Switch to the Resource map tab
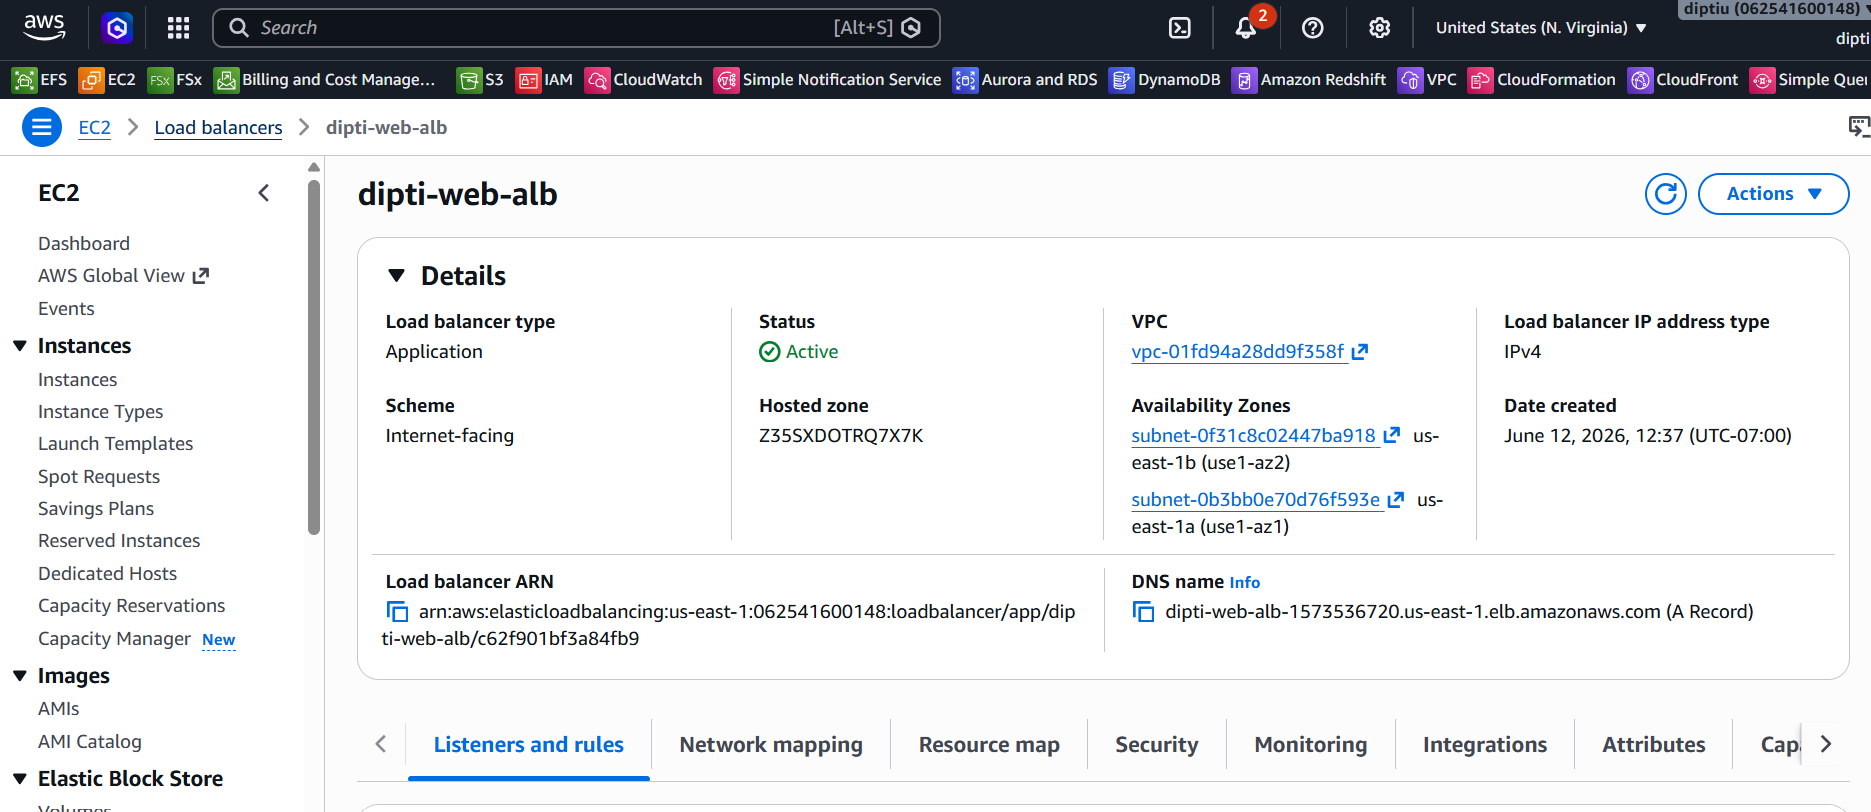The height and width of the screenshot is (812, 1871). coord(989,745)
